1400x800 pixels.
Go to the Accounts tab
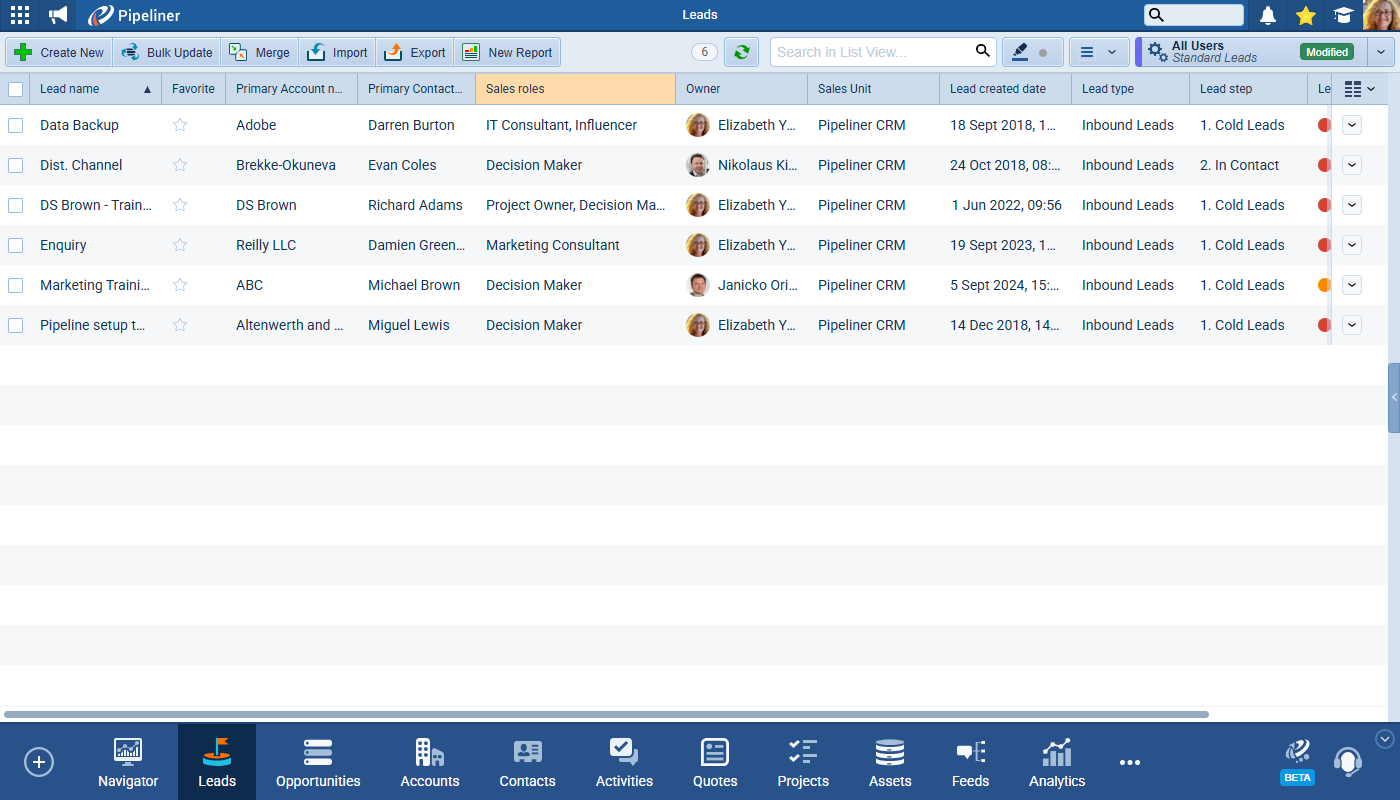pos(430,763)
